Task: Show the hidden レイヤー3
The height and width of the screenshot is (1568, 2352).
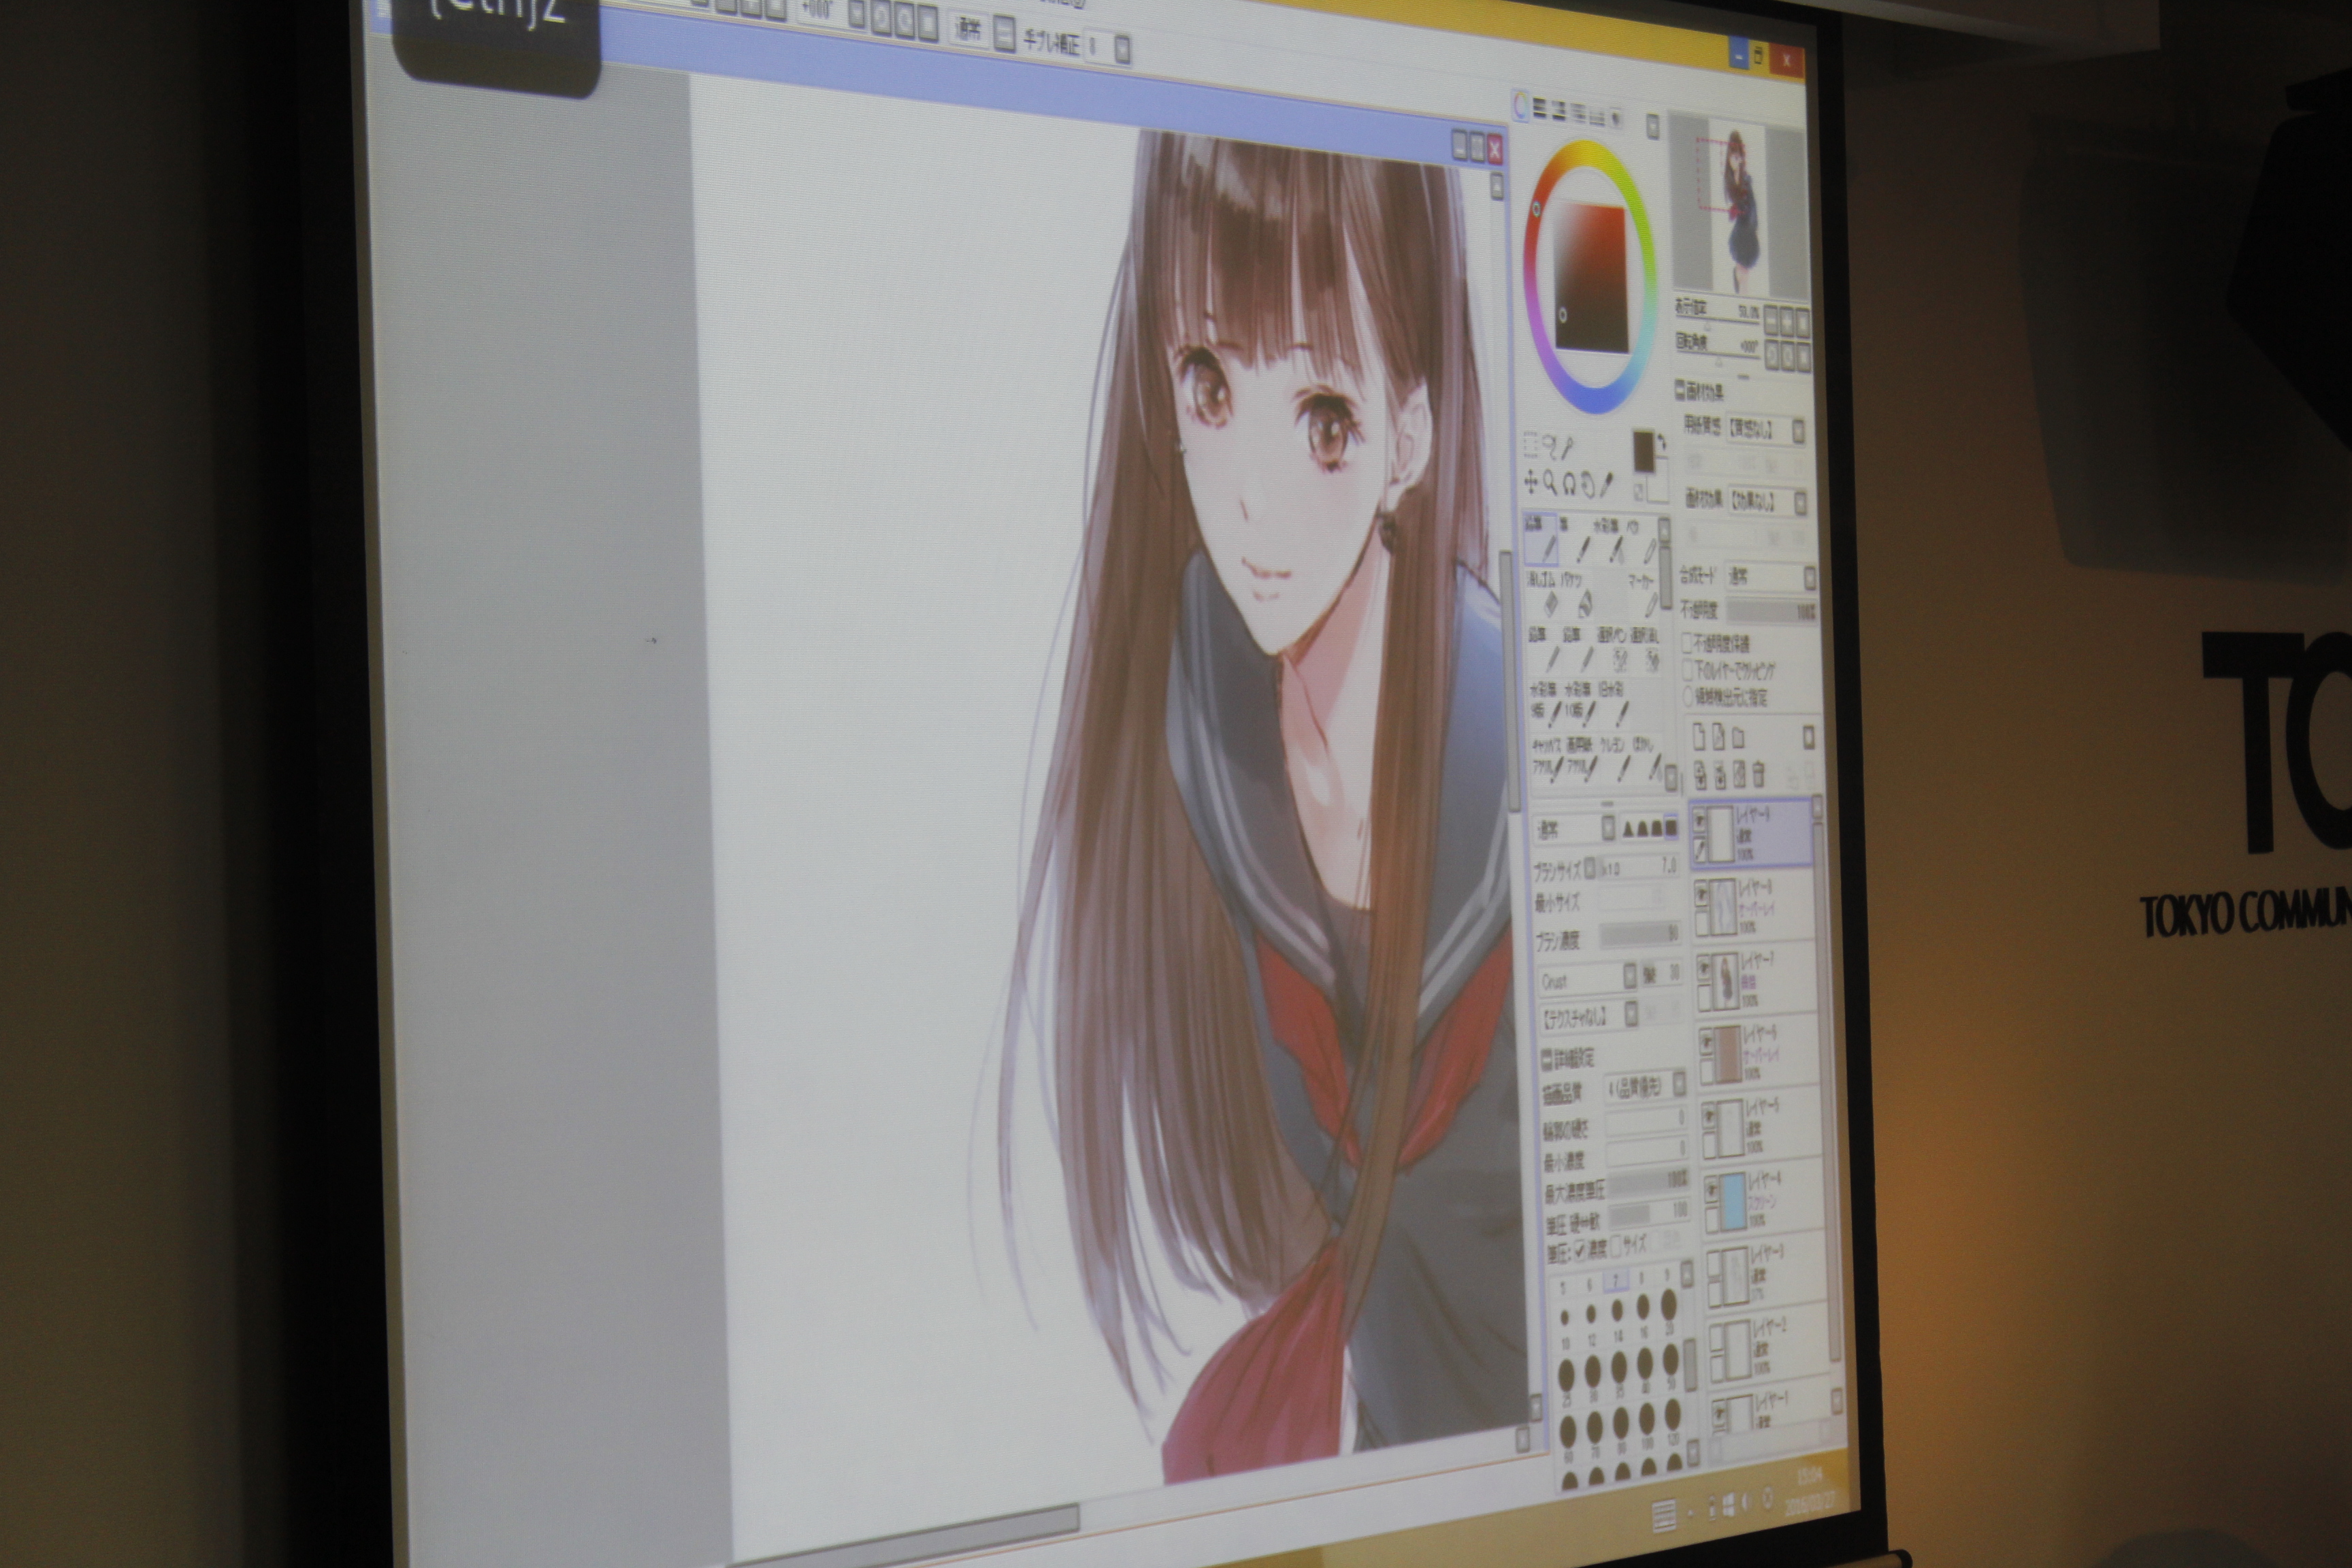Action: (x=1714, y=1264)
